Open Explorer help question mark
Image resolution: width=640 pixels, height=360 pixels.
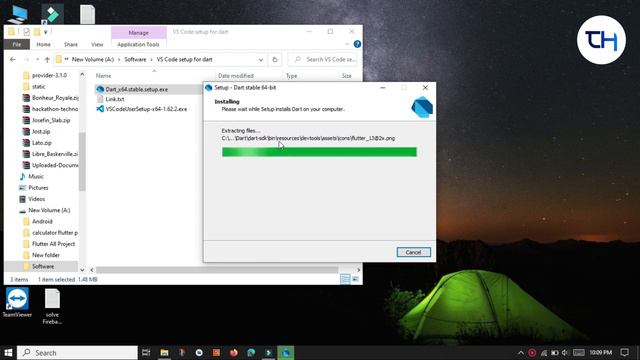357,44
